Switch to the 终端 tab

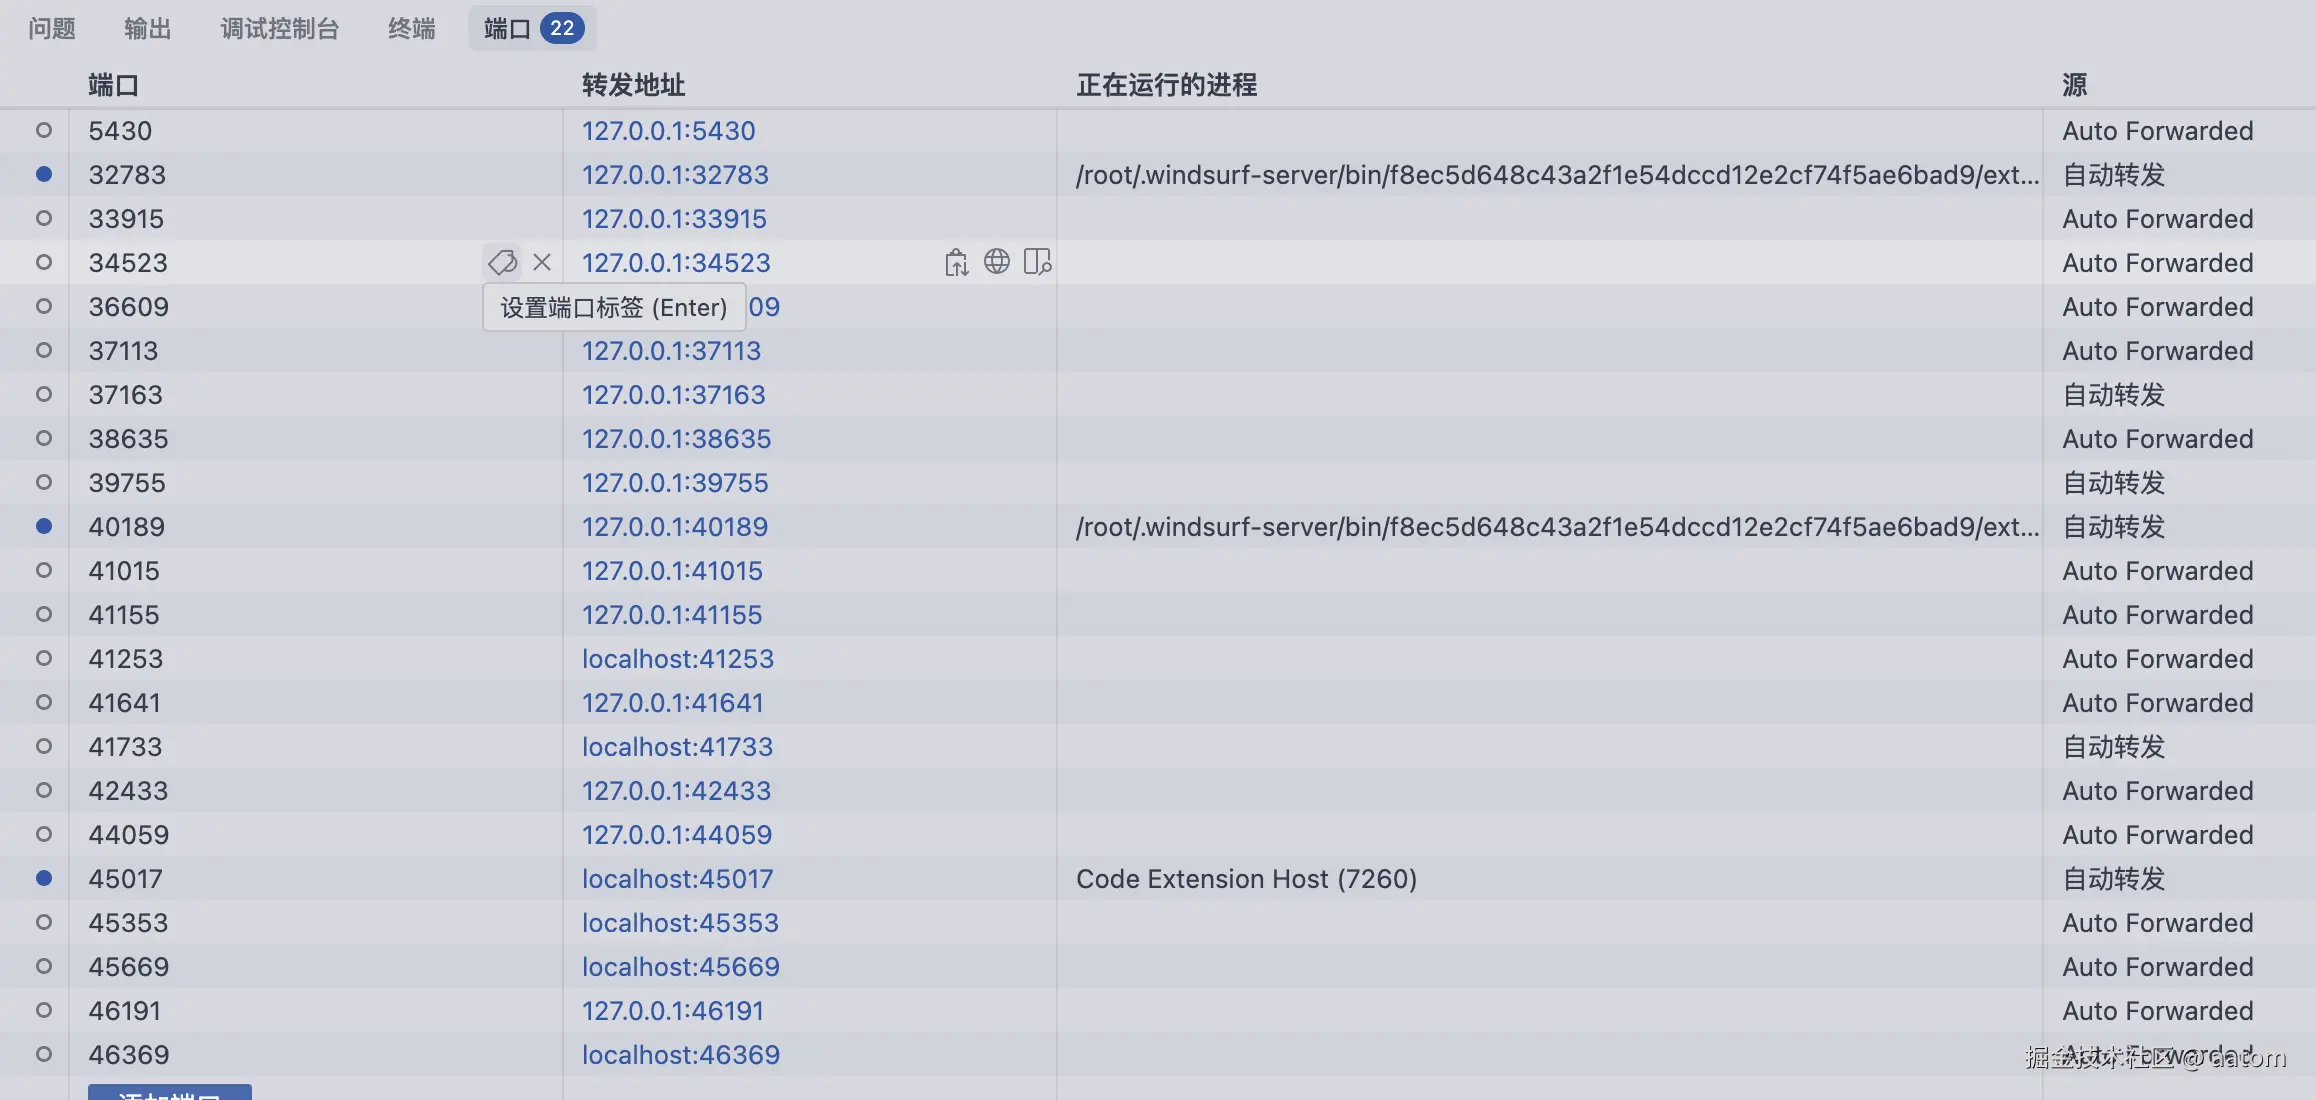(411, 28)
